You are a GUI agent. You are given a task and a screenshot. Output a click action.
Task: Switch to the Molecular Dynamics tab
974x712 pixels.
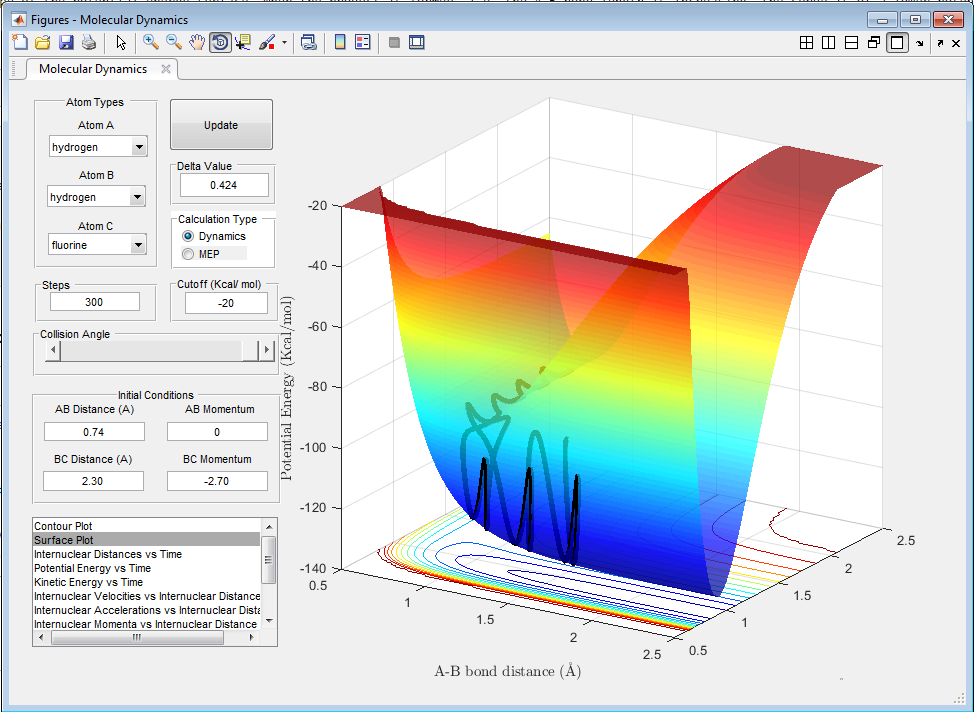pos(93,69)
